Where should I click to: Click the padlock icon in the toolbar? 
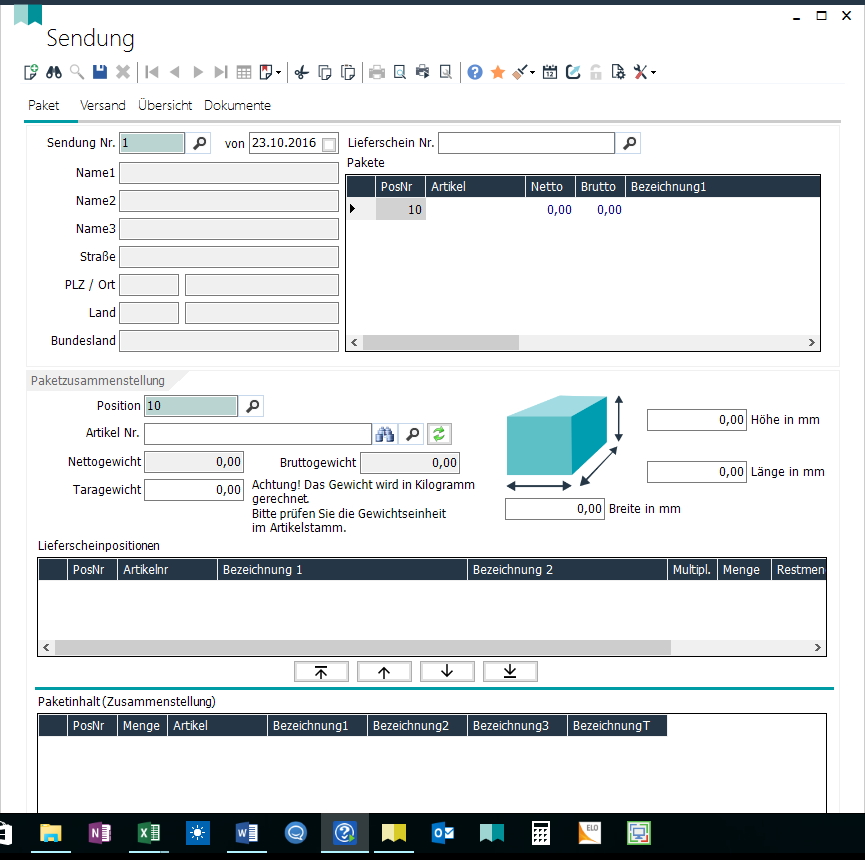click(x=596, y=72)
